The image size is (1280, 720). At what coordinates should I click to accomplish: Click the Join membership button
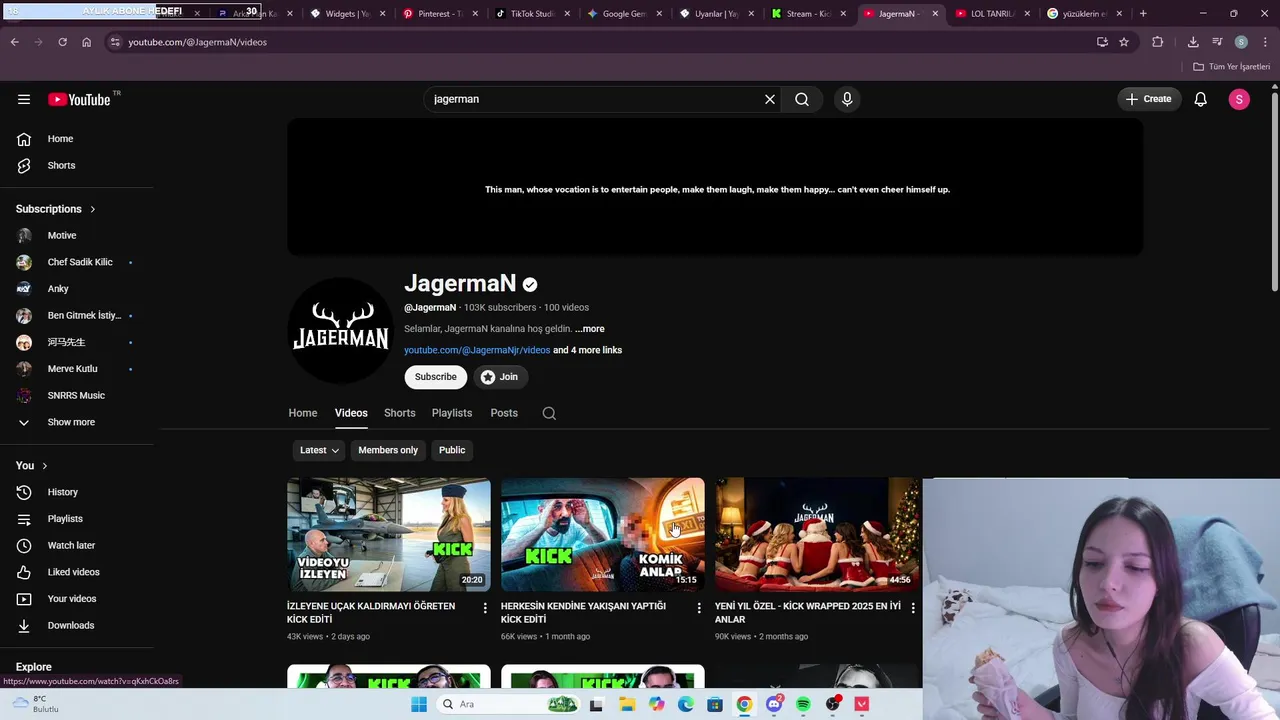pos(500,377)
